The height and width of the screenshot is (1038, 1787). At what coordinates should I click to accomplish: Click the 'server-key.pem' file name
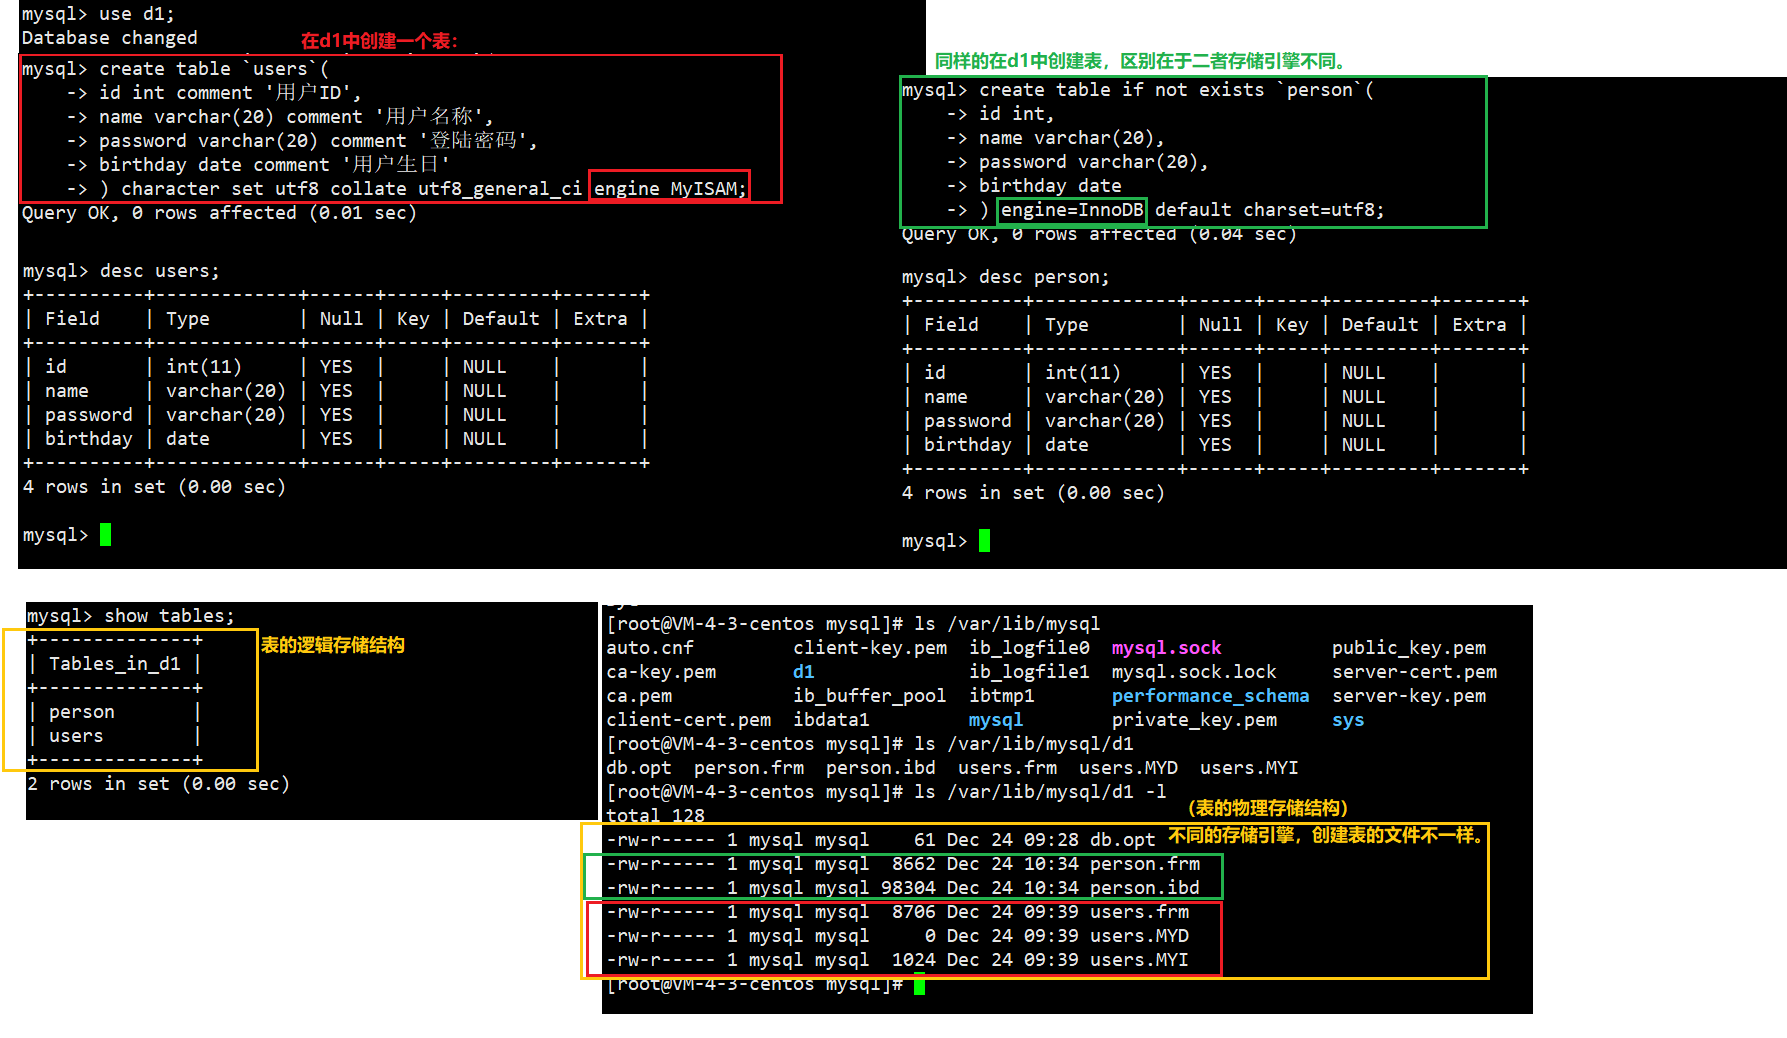tap(1409, 696)
